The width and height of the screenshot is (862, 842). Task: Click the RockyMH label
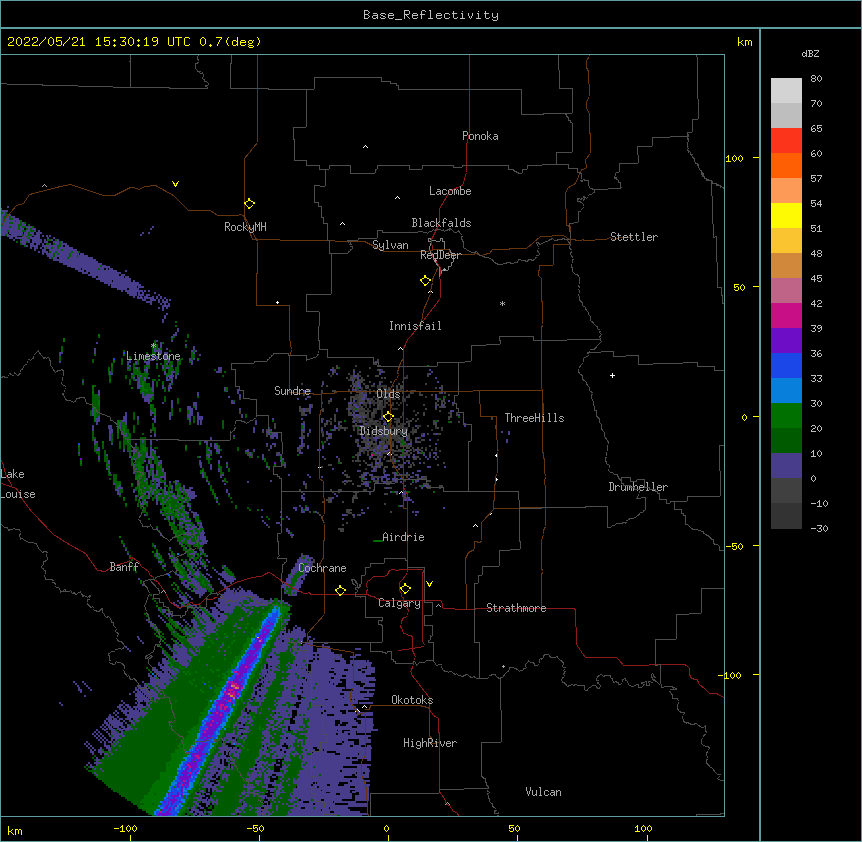pos(245,227)
